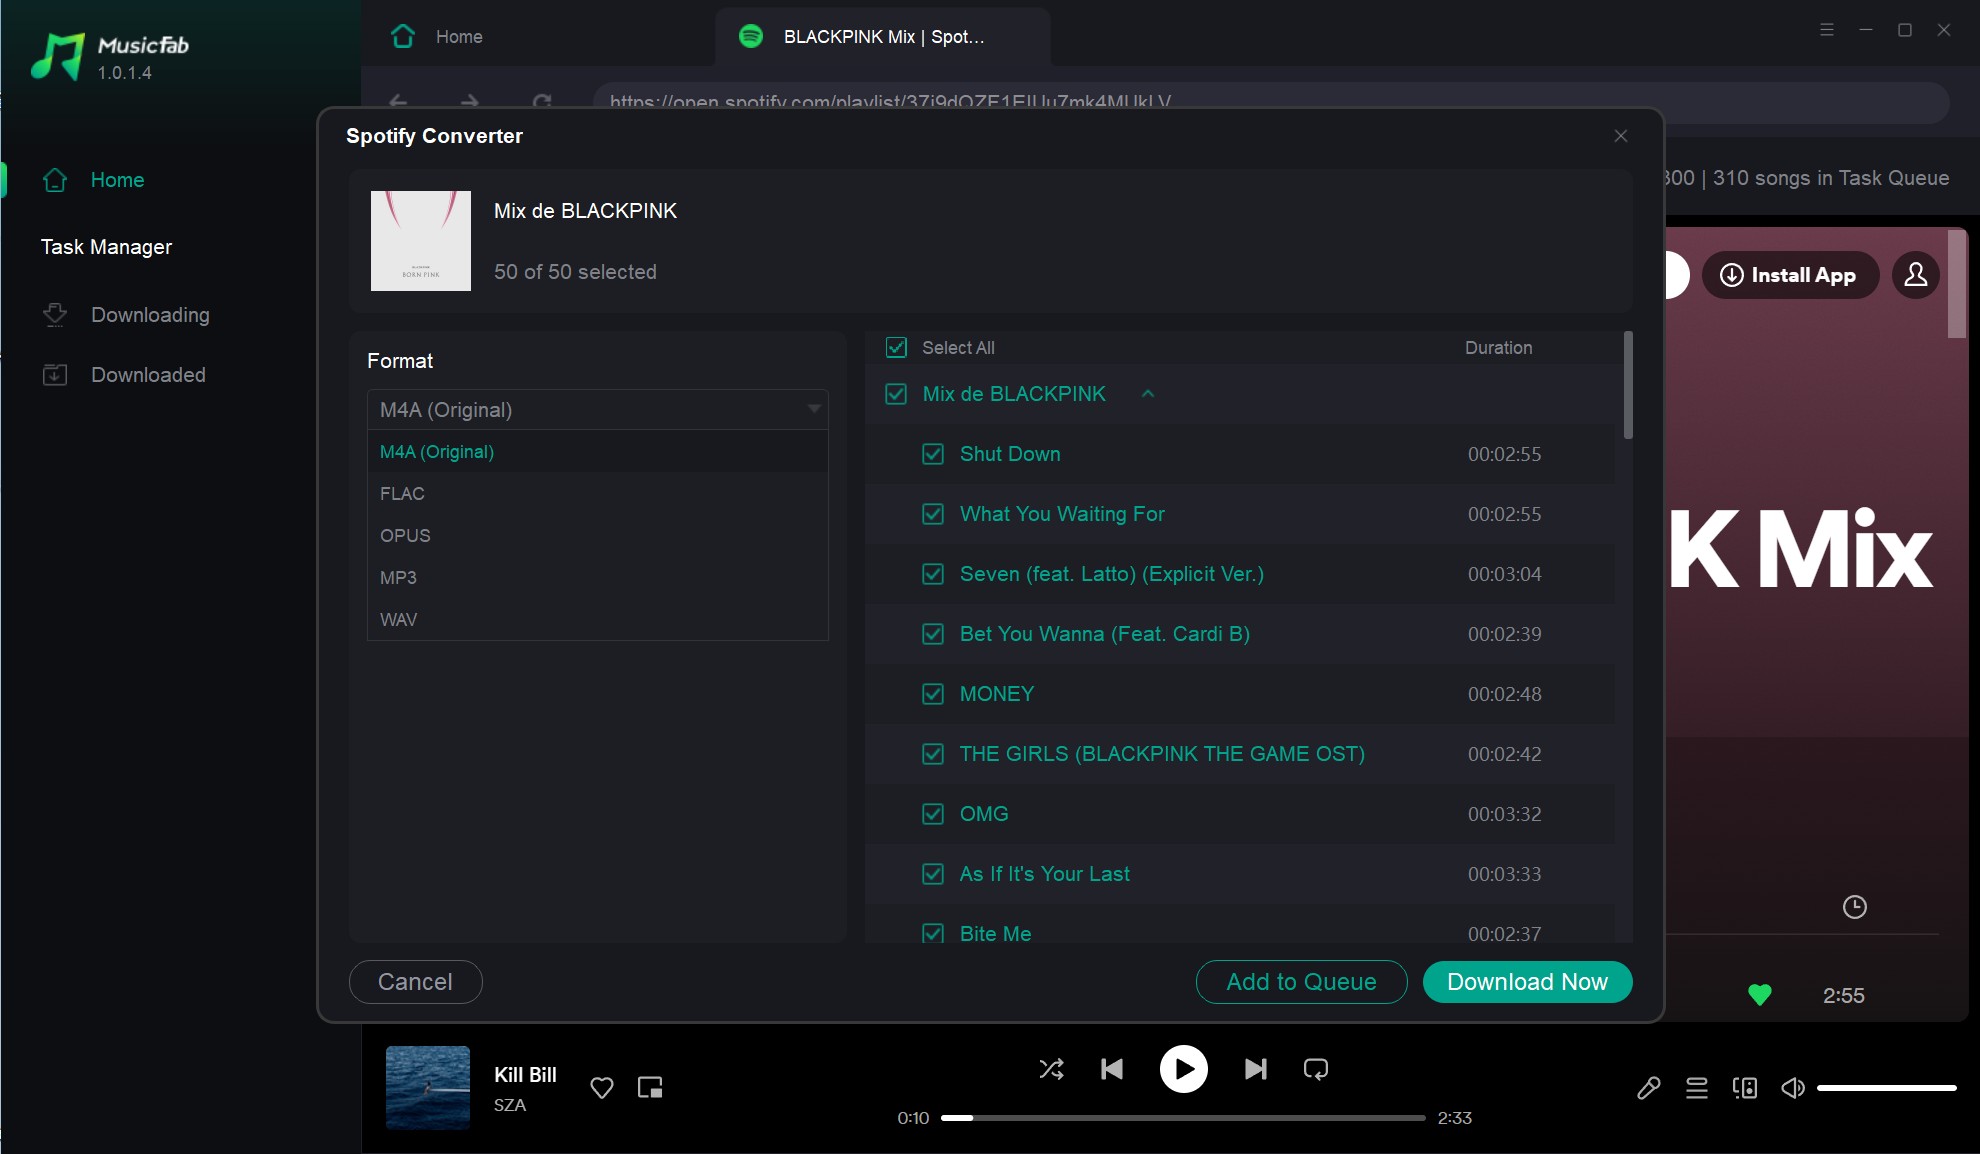1980x1154 pixels.
Task: Click the Install App button on Spotify
Action: pos(1789,275)
